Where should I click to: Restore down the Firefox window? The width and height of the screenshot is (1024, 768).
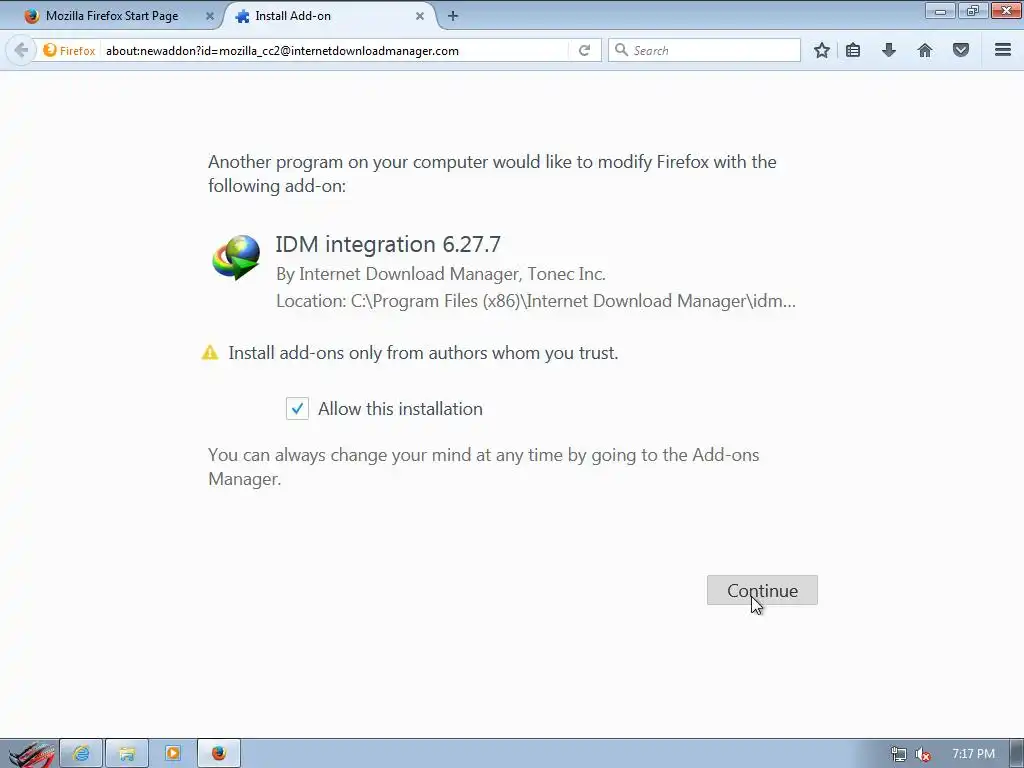click(x=973, y=10)
